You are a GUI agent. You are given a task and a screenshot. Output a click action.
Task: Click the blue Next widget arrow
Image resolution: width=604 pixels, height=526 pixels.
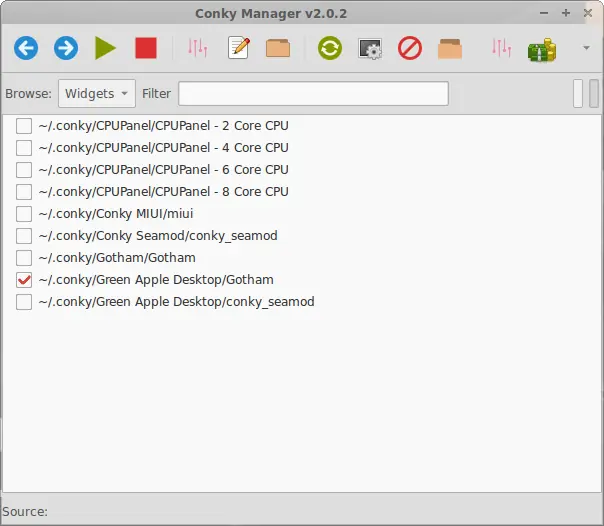(66, 48)
